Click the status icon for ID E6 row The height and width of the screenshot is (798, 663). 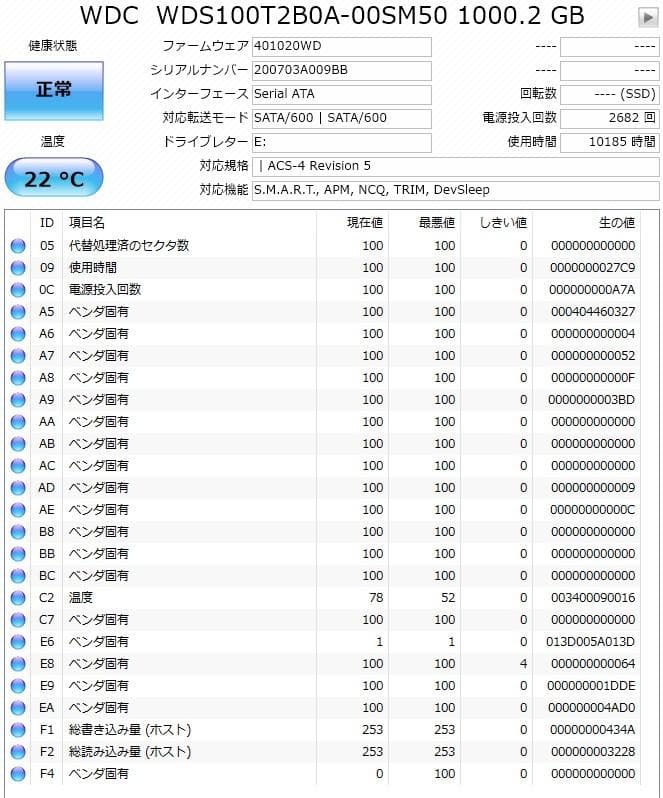click(x=18, y=642)
